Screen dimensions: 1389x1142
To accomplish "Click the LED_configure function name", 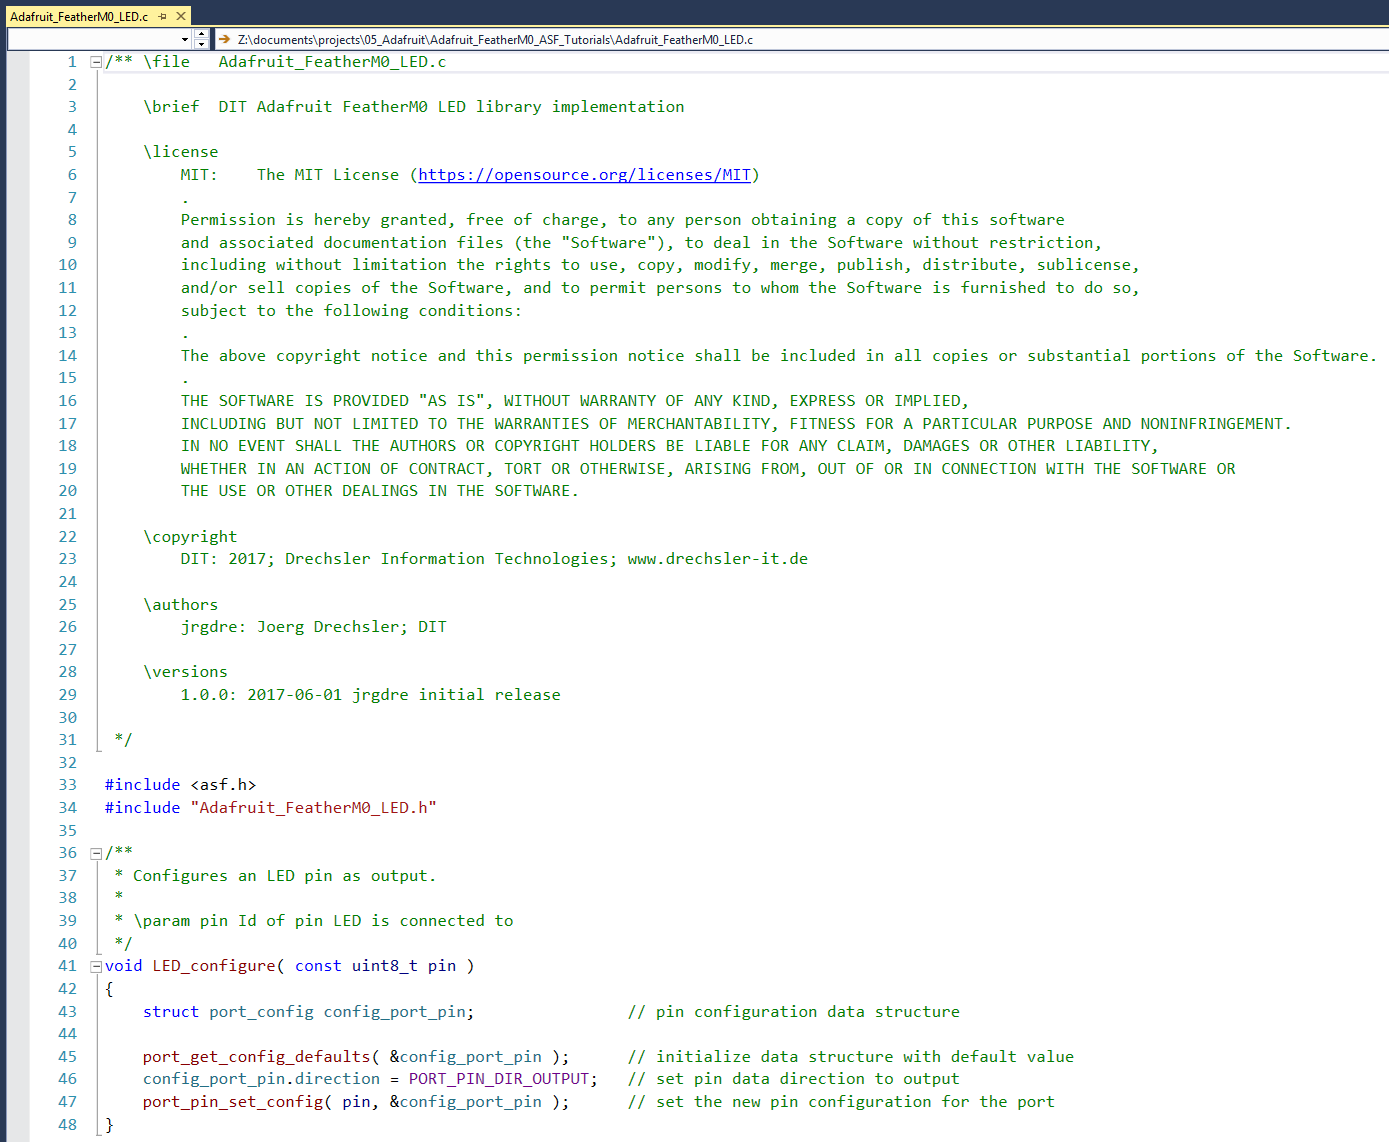I will (213, 966).
